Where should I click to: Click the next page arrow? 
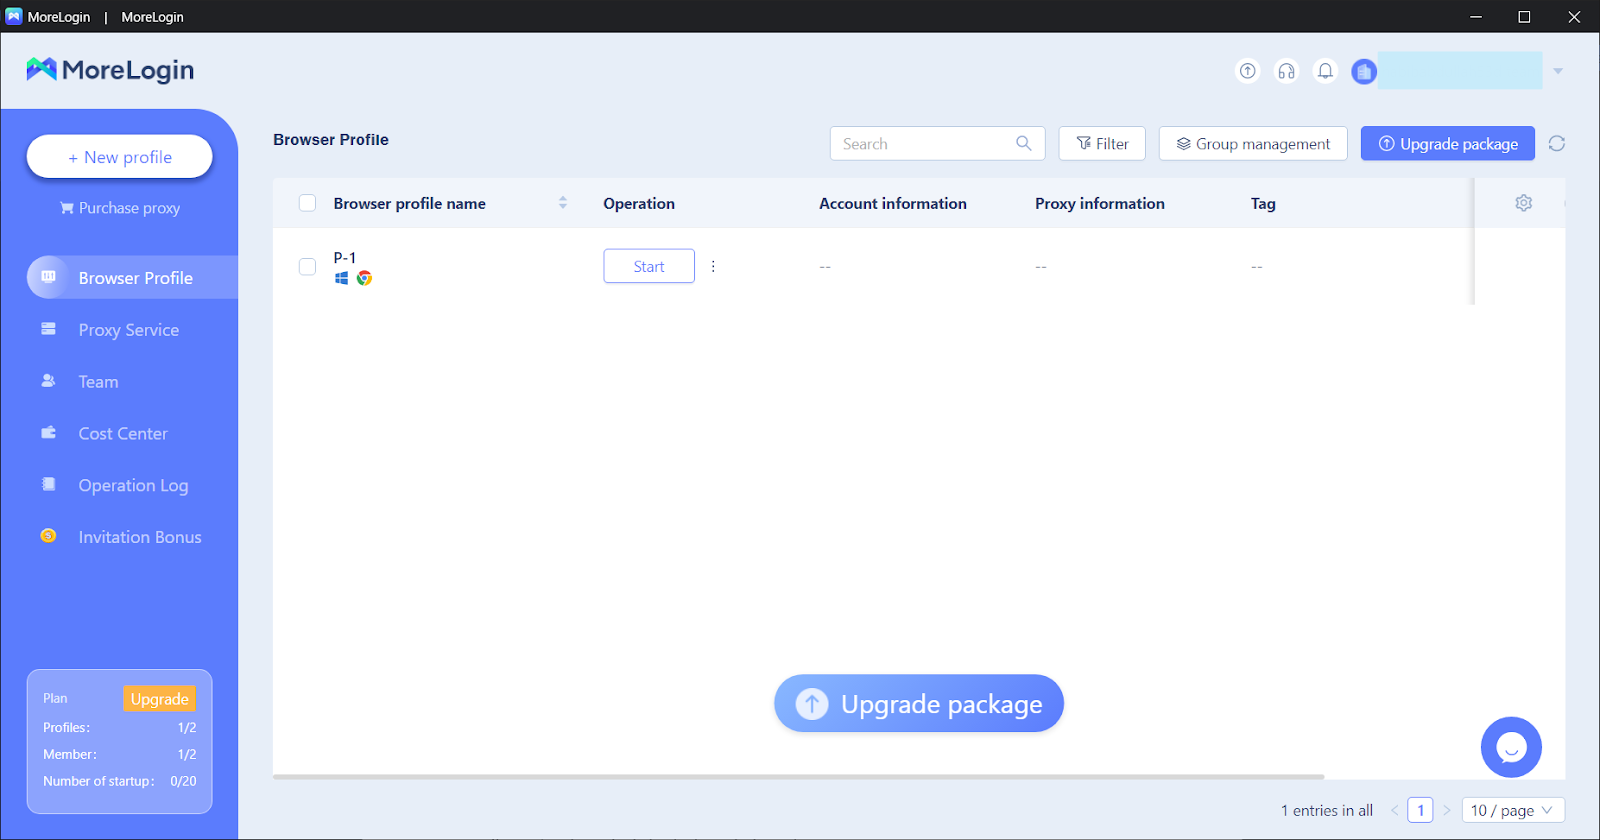click(1446, 810)
